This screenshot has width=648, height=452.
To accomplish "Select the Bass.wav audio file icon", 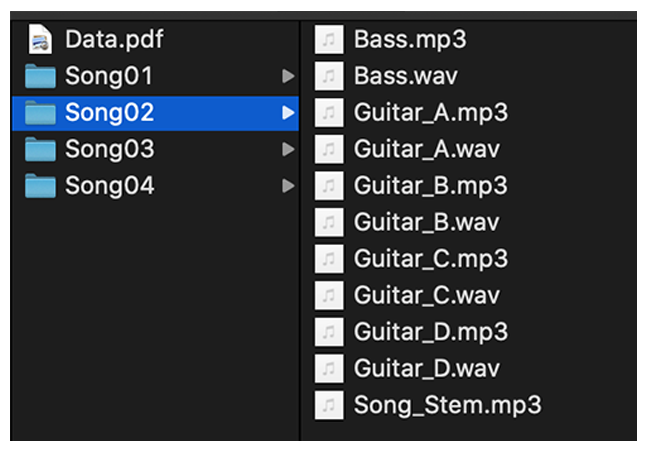I will 329,76.
